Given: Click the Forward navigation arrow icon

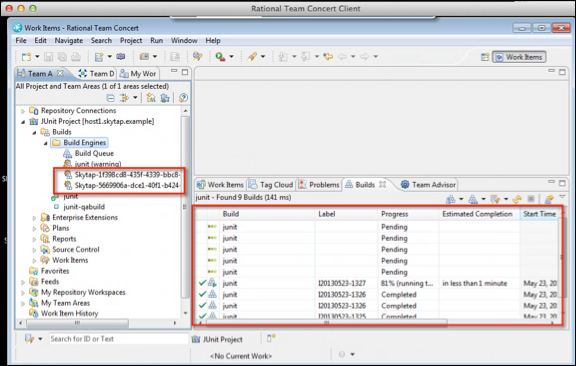Looking at the screenshot, I should [364, 57].
